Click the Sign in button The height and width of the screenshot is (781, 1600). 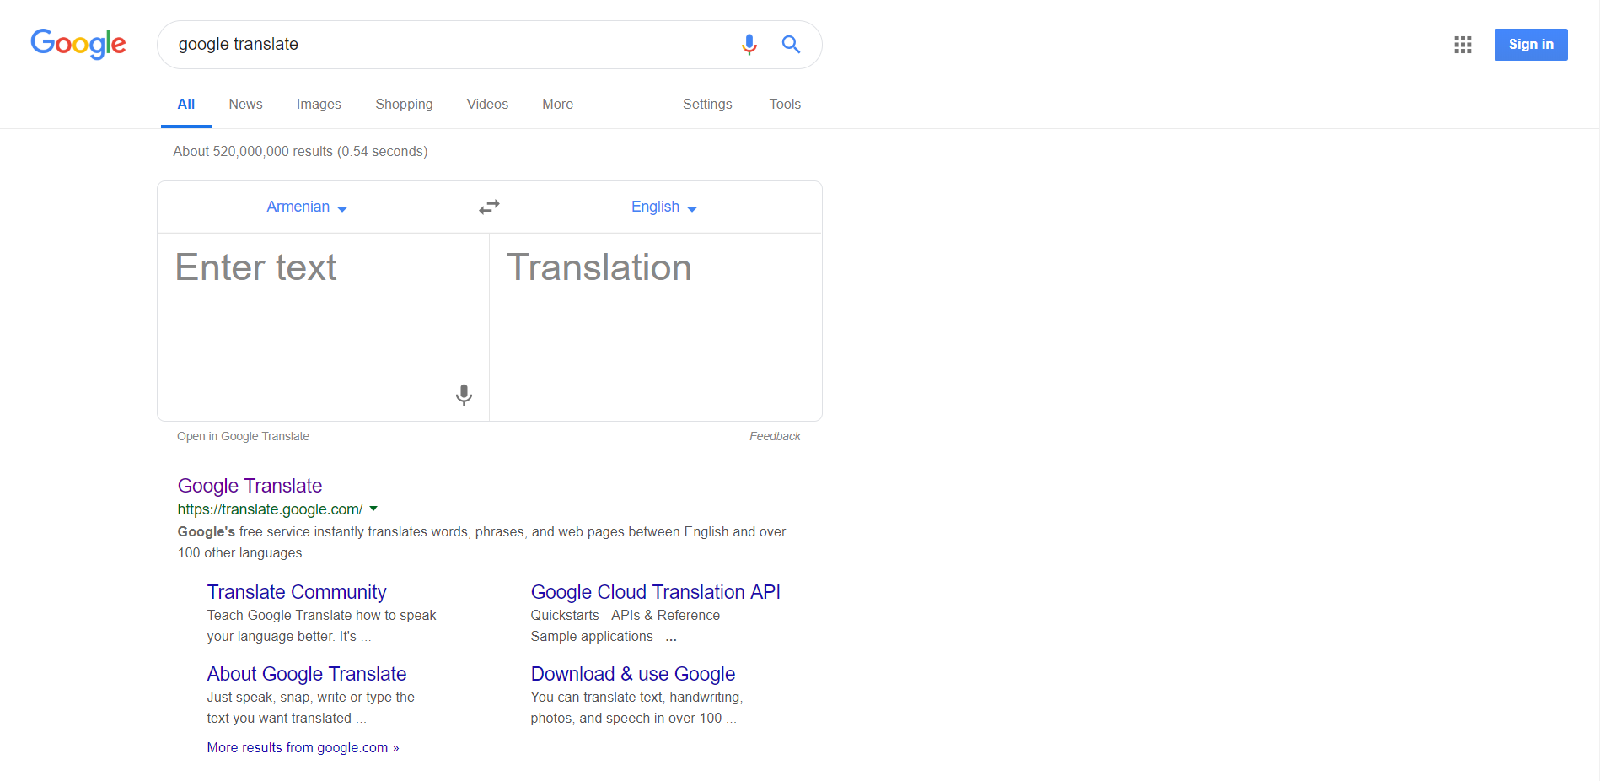(1531, 44)
